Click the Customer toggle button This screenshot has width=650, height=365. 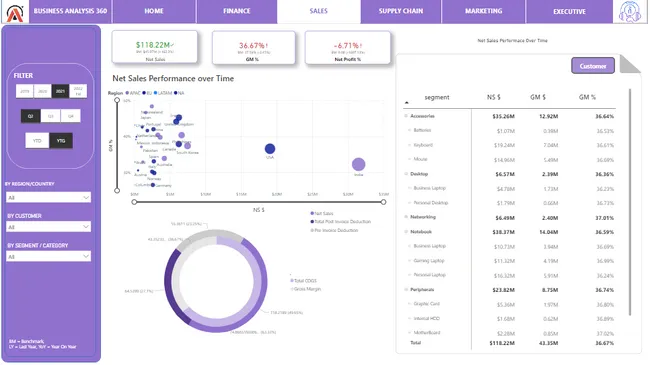tap(593, 66)
